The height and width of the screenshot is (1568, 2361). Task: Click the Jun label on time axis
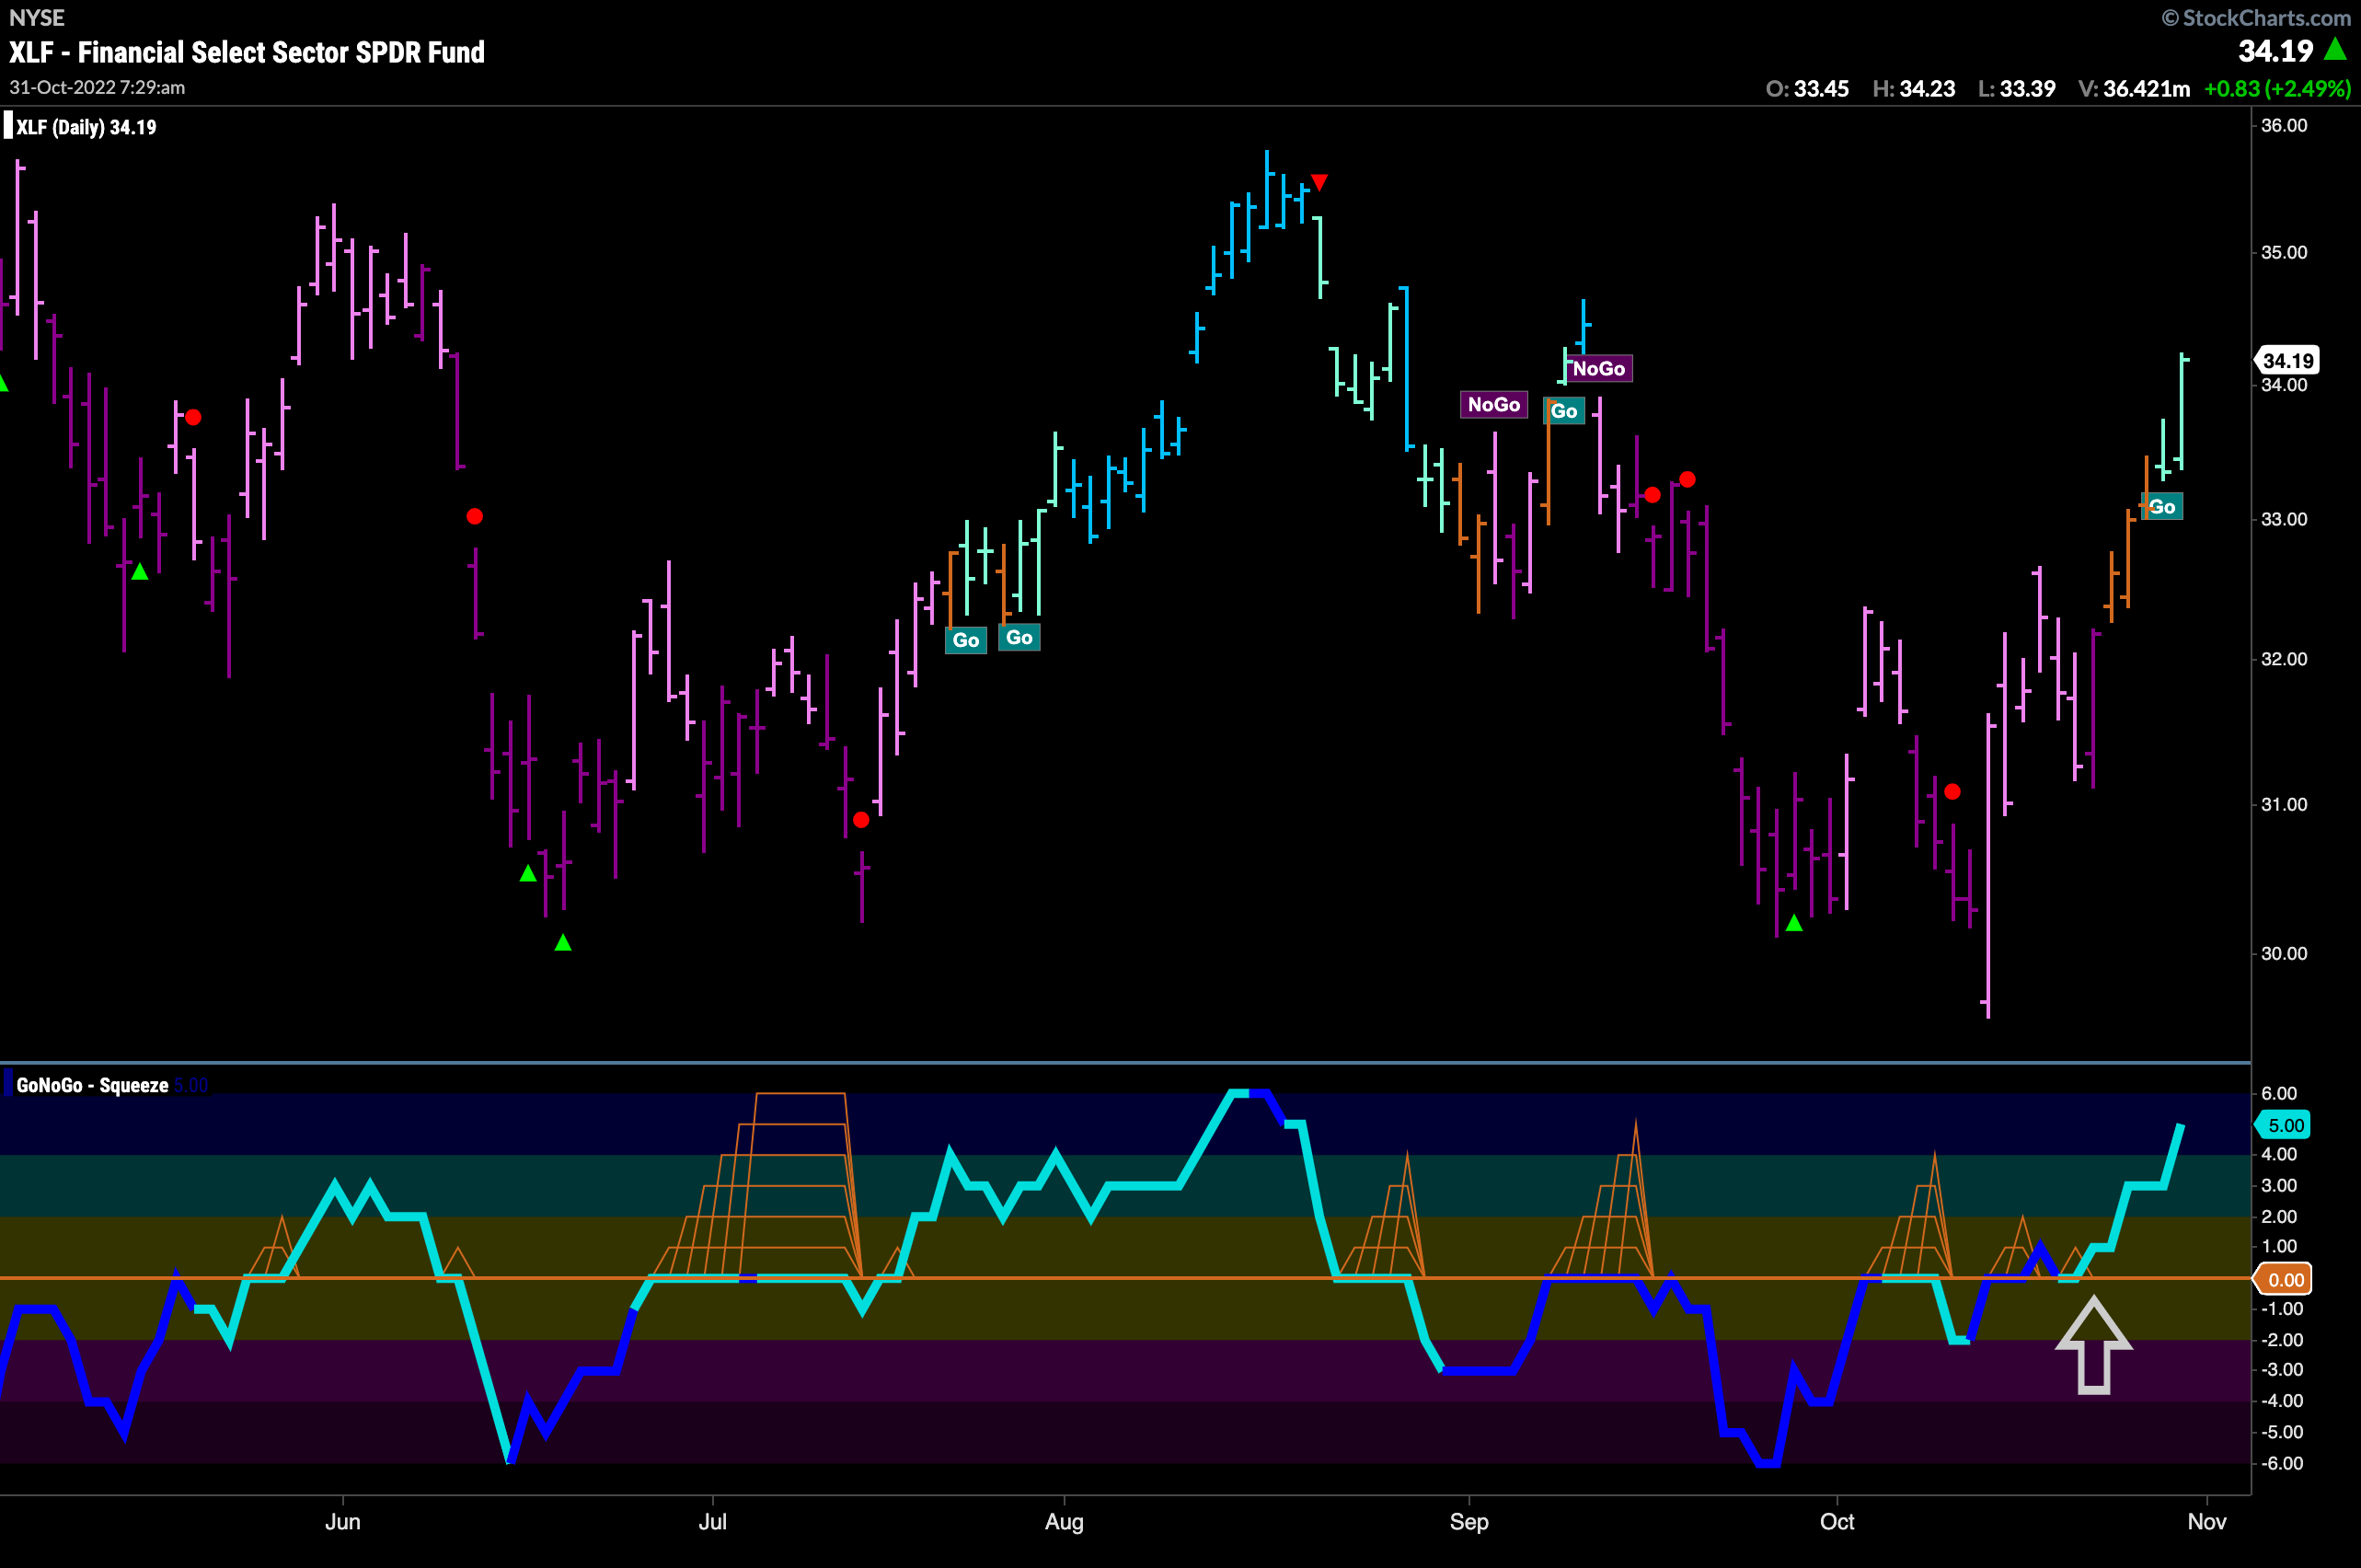[x=343, y=1521]
